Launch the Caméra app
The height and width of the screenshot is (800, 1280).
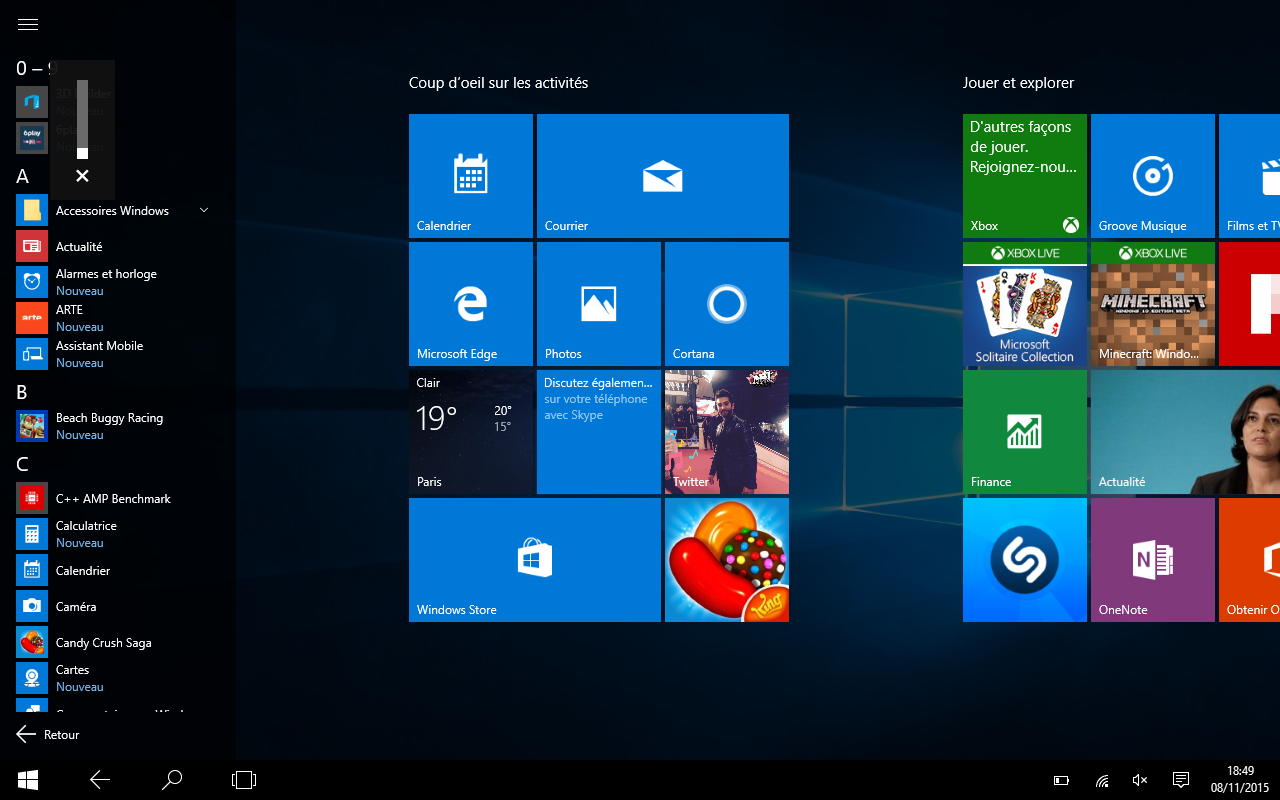114,606
